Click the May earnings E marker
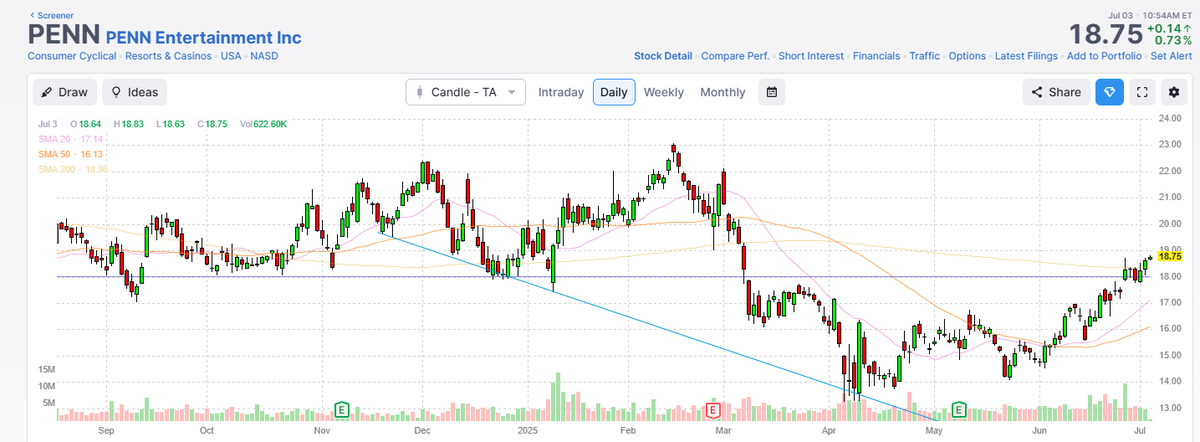 click(x=959, y=409)
